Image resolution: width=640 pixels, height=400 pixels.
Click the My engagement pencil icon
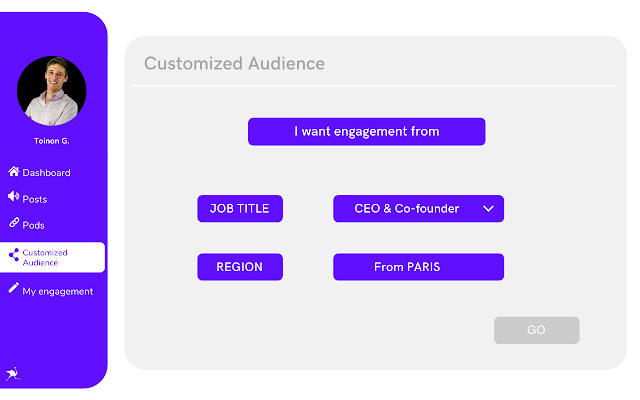pos(14,289)
